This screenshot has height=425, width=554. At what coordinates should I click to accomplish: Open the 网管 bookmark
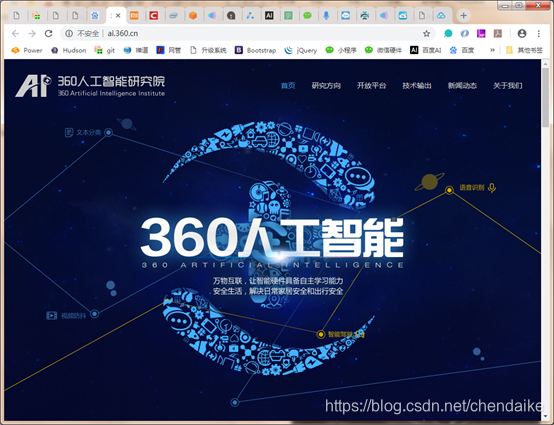pyautogui.click(x=169, y=50)
